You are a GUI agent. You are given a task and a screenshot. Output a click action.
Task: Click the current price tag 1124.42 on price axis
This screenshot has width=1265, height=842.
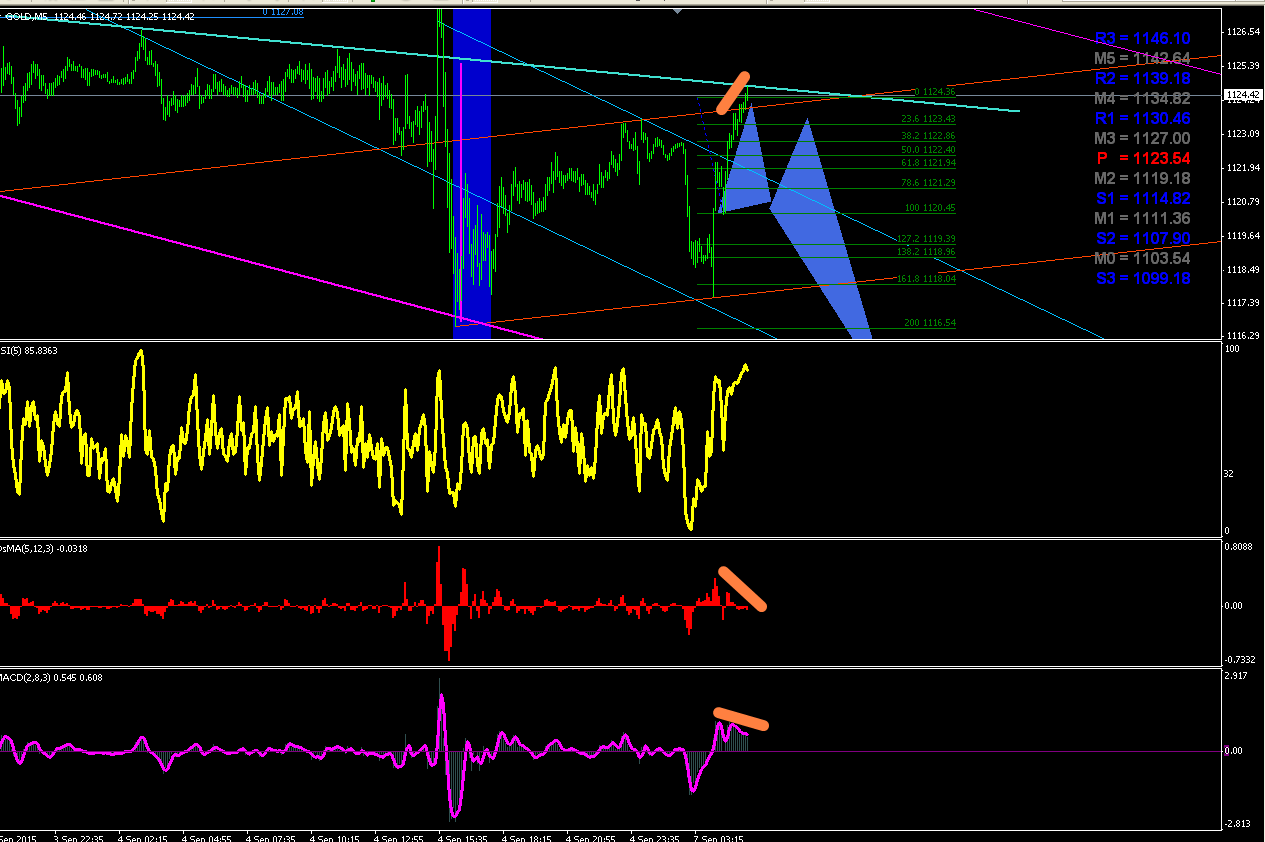point(1244,95)
